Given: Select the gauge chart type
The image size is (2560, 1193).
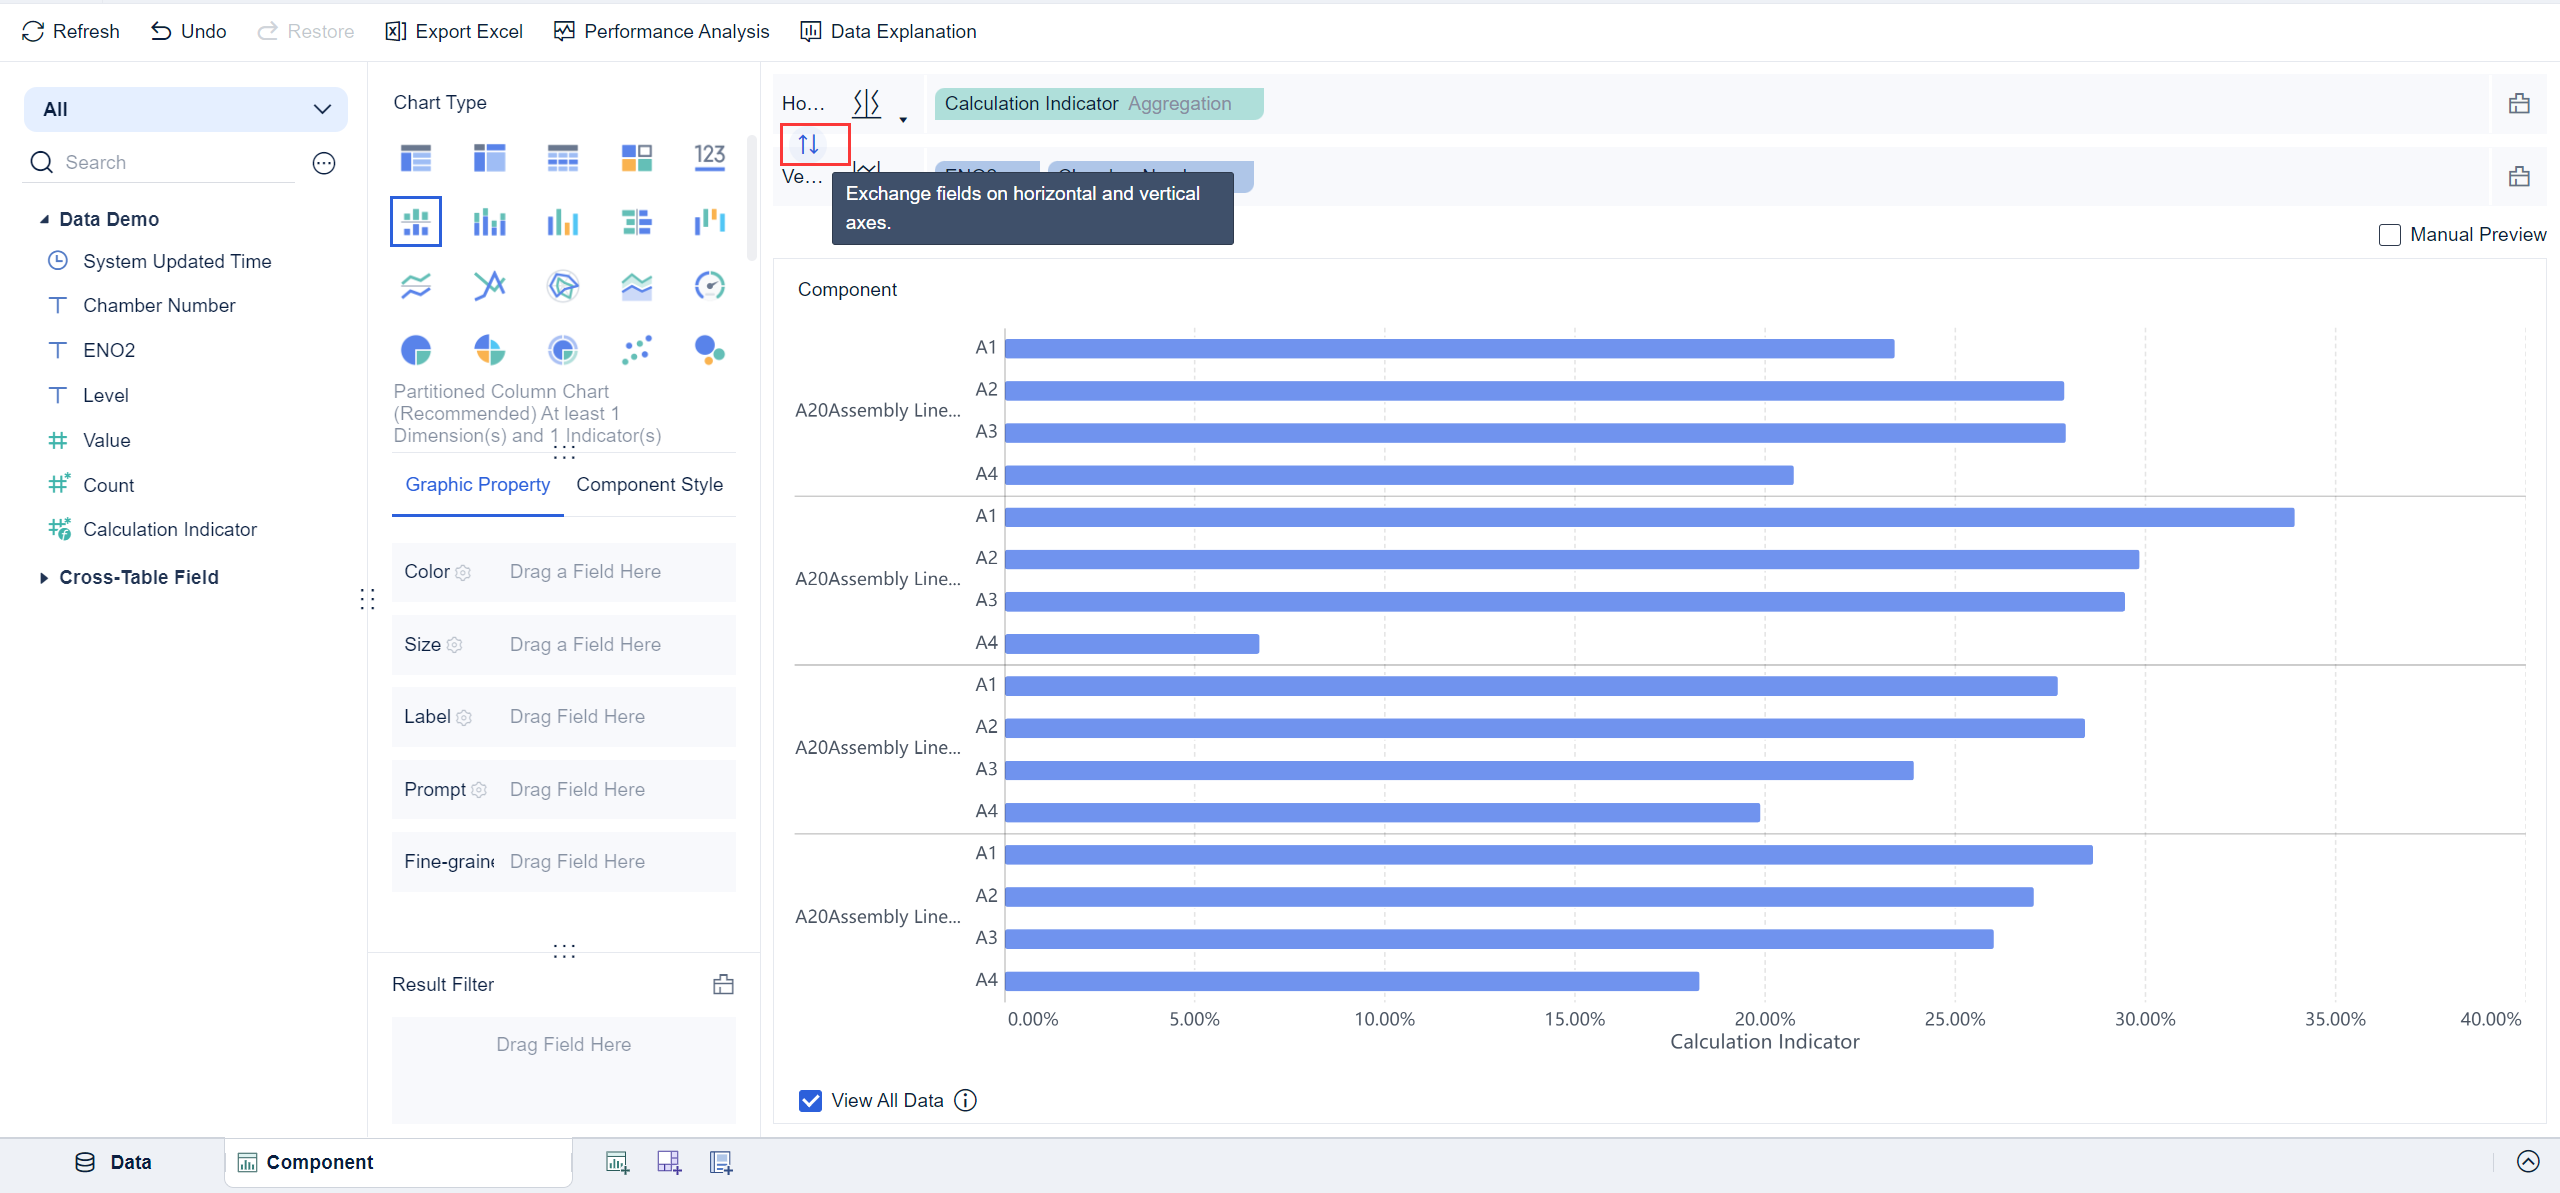Looking at the screenshot, I should pos(709,285).
